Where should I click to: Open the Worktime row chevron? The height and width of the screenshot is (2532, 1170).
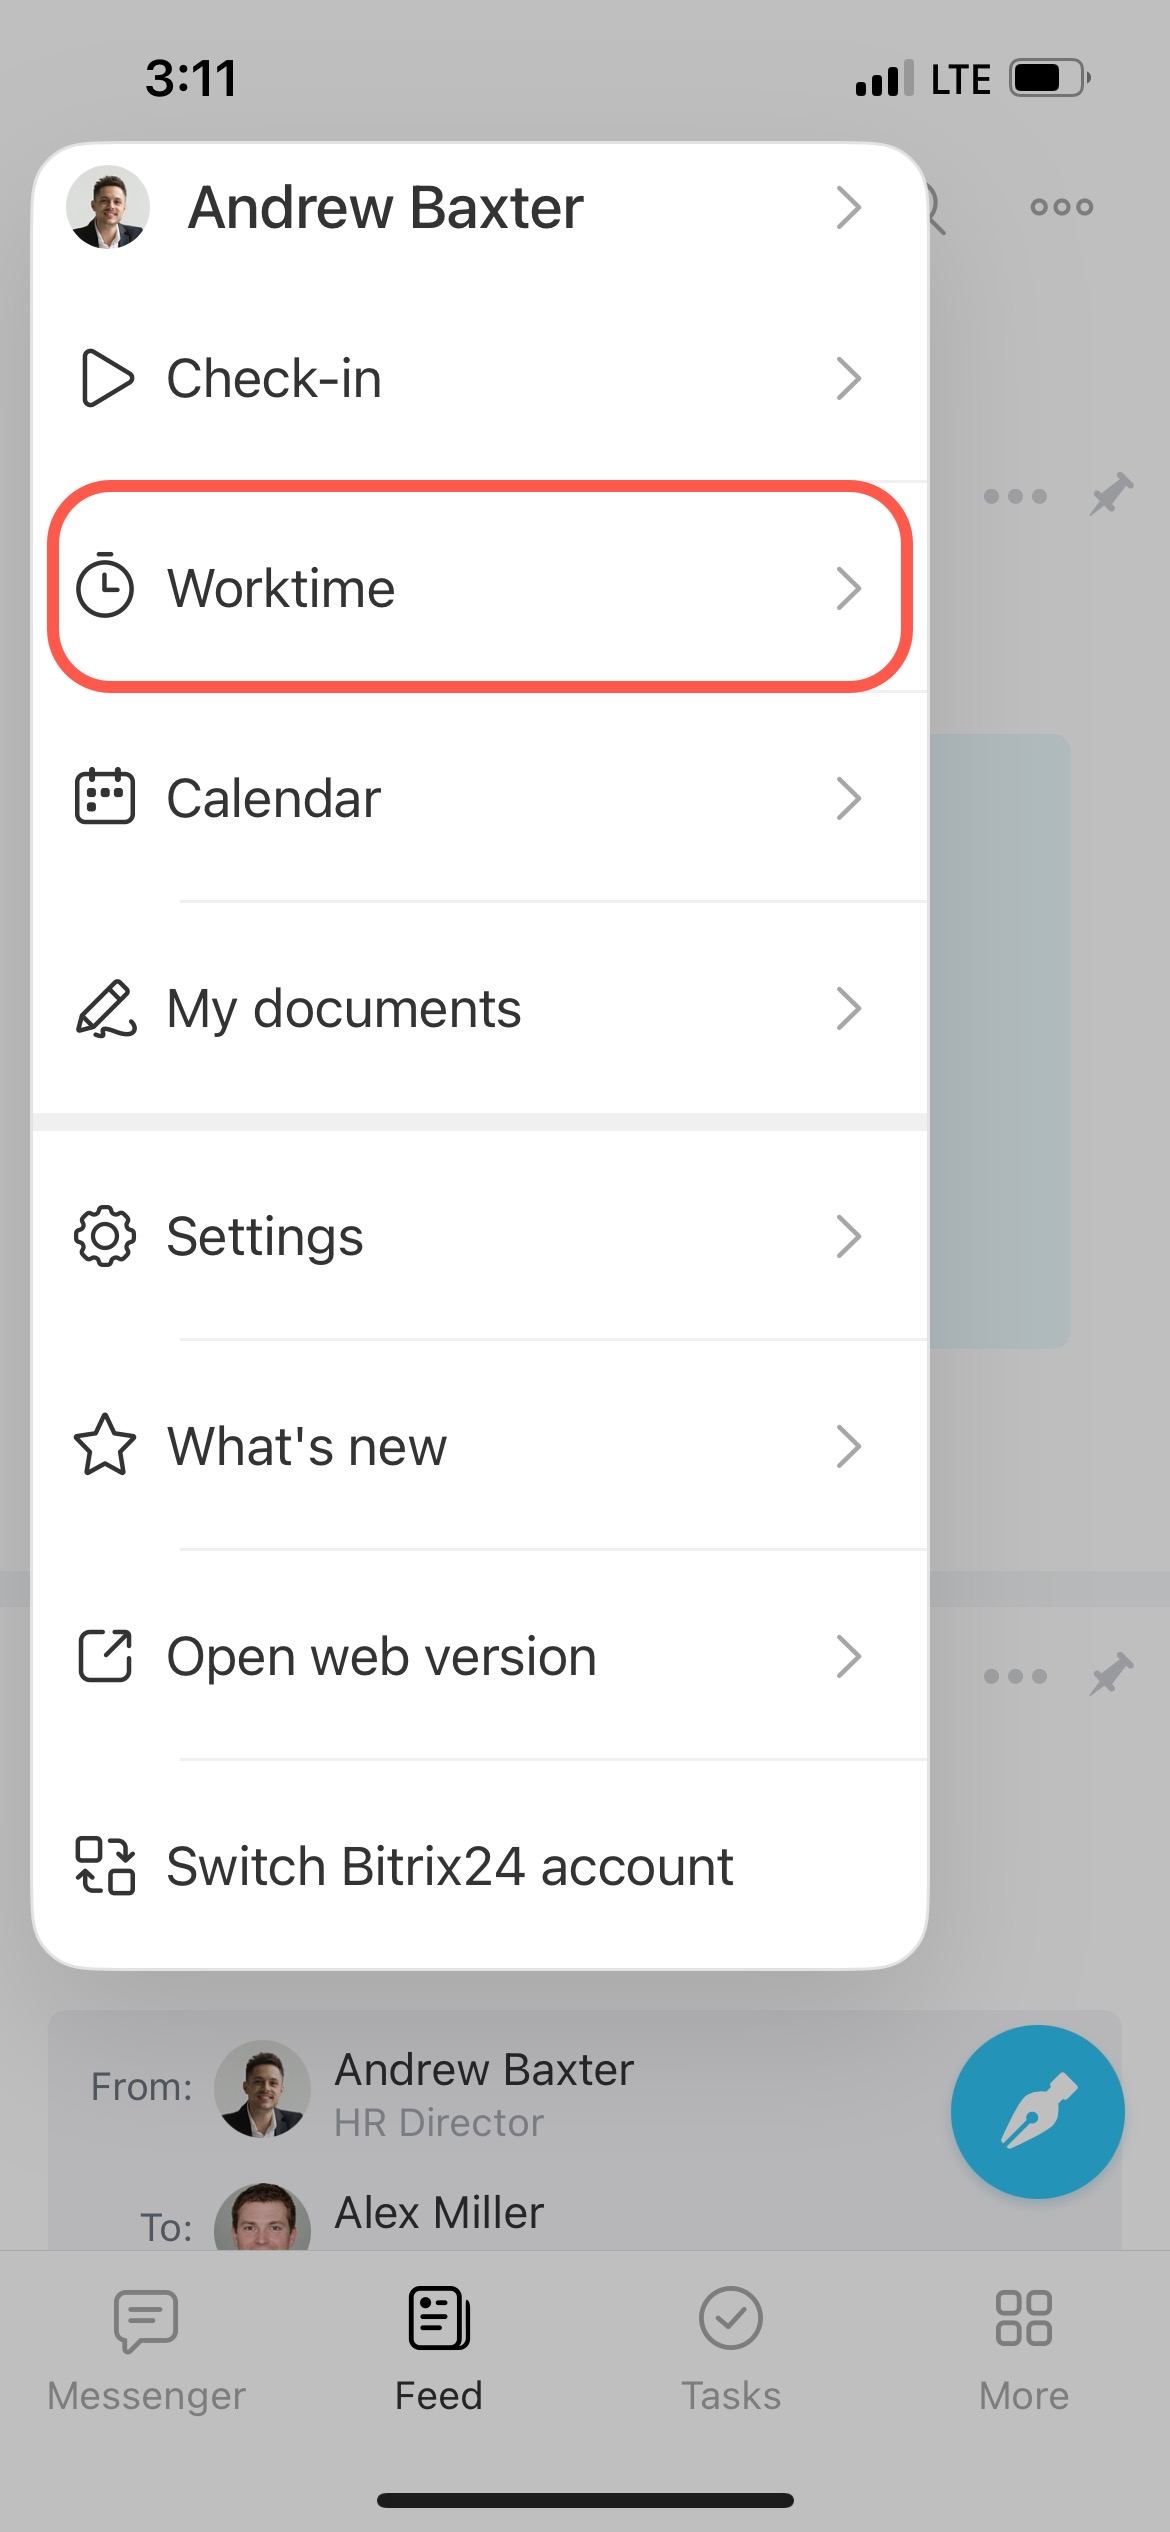click(848, 588)
